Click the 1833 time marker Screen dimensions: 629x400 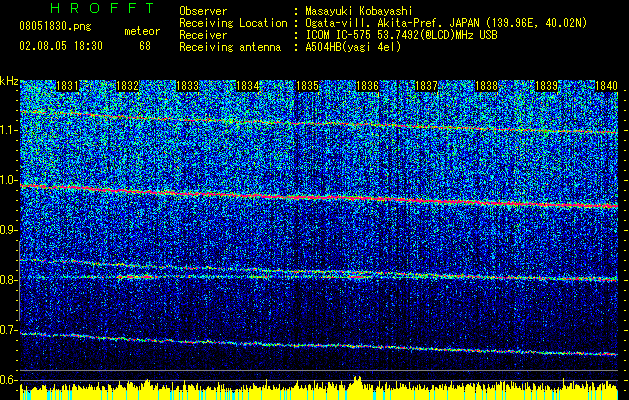click(x=187, y=86)
